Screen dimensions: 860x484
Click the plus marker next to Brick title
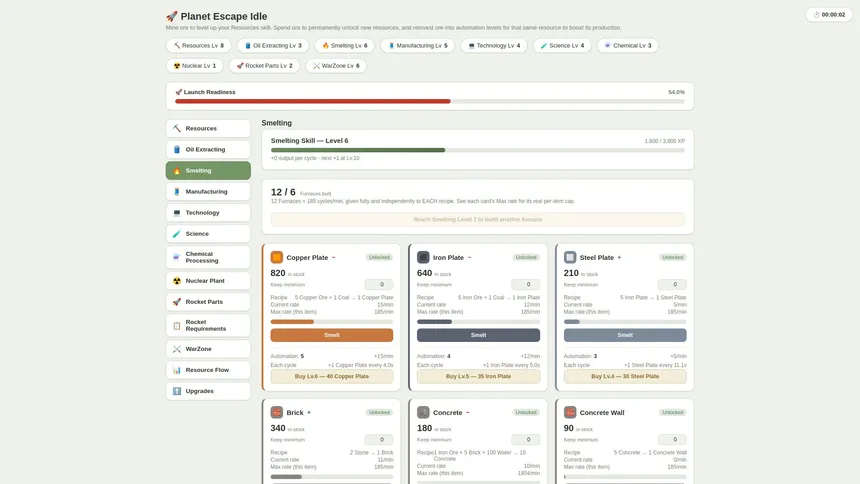tap(309, 413)
